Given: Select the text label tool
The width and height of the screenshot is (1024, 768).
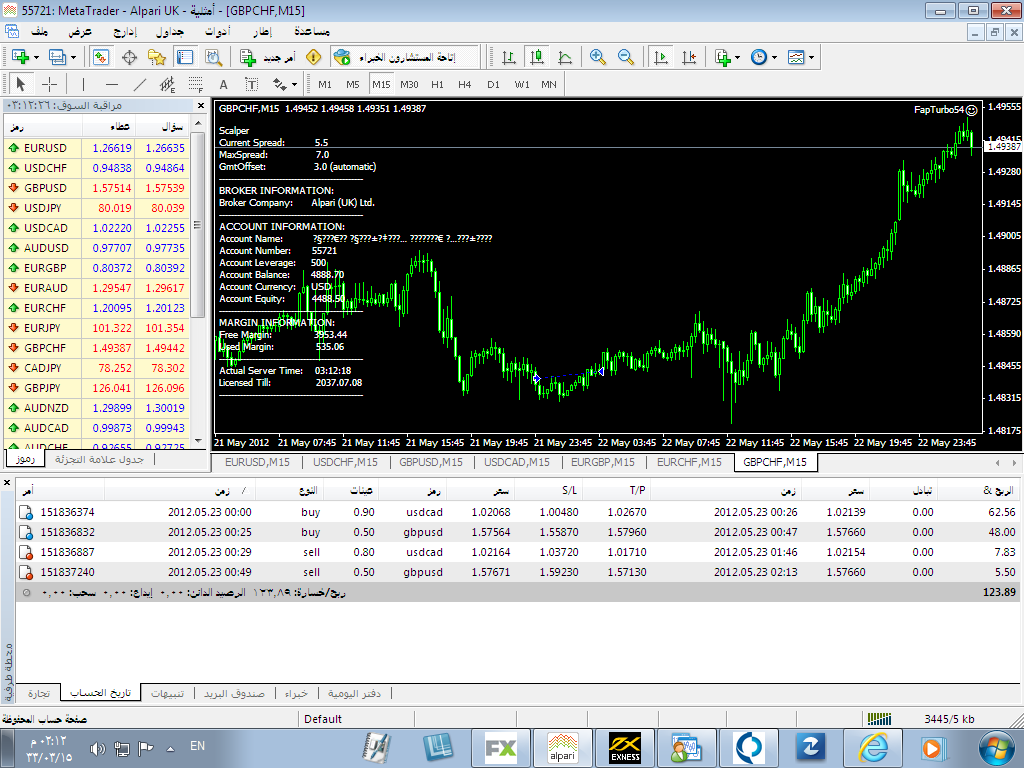Looking at the screenshot, I should (x=251, y=84).
